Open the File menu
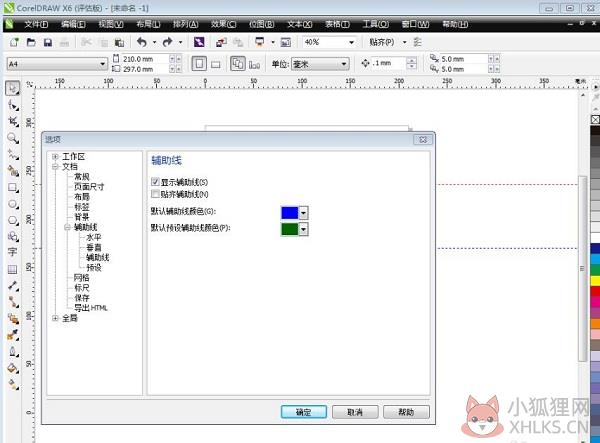The image size is (600, 443). tap(36, 24)
